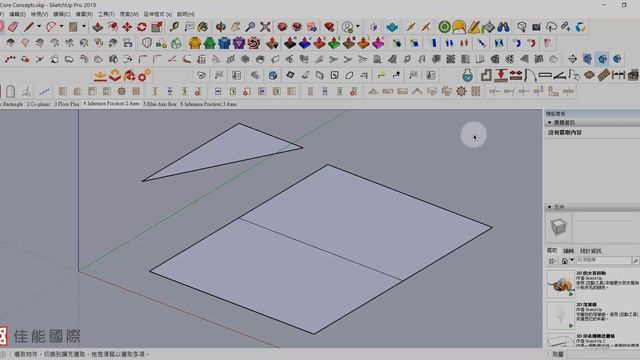This screenshot has height=360, width=640.
Task: Select the Tape Measure tool
Action: pos(175,27)
